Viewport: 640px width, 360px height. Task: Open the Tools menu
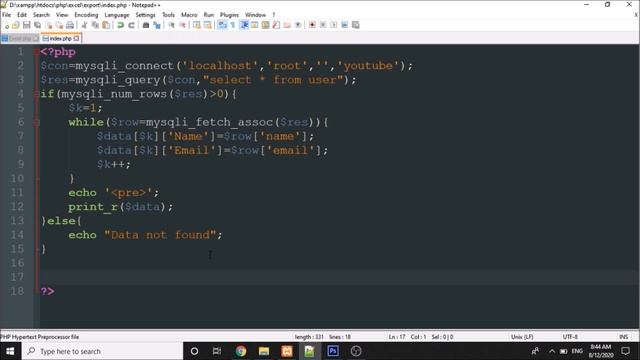click(x=169, y=15)
